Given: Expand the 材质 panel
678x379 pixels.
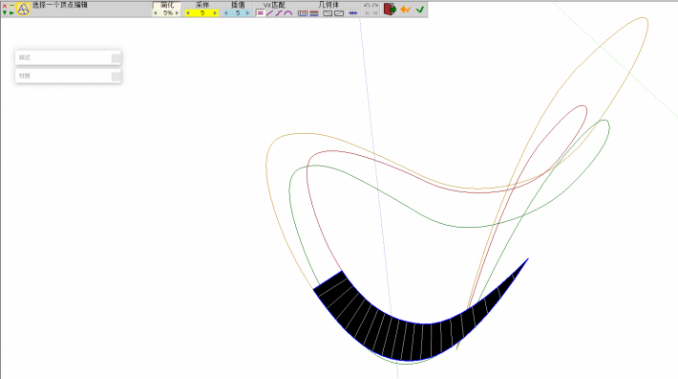Looking at the screenshot, I should click(x=68, y=76).
